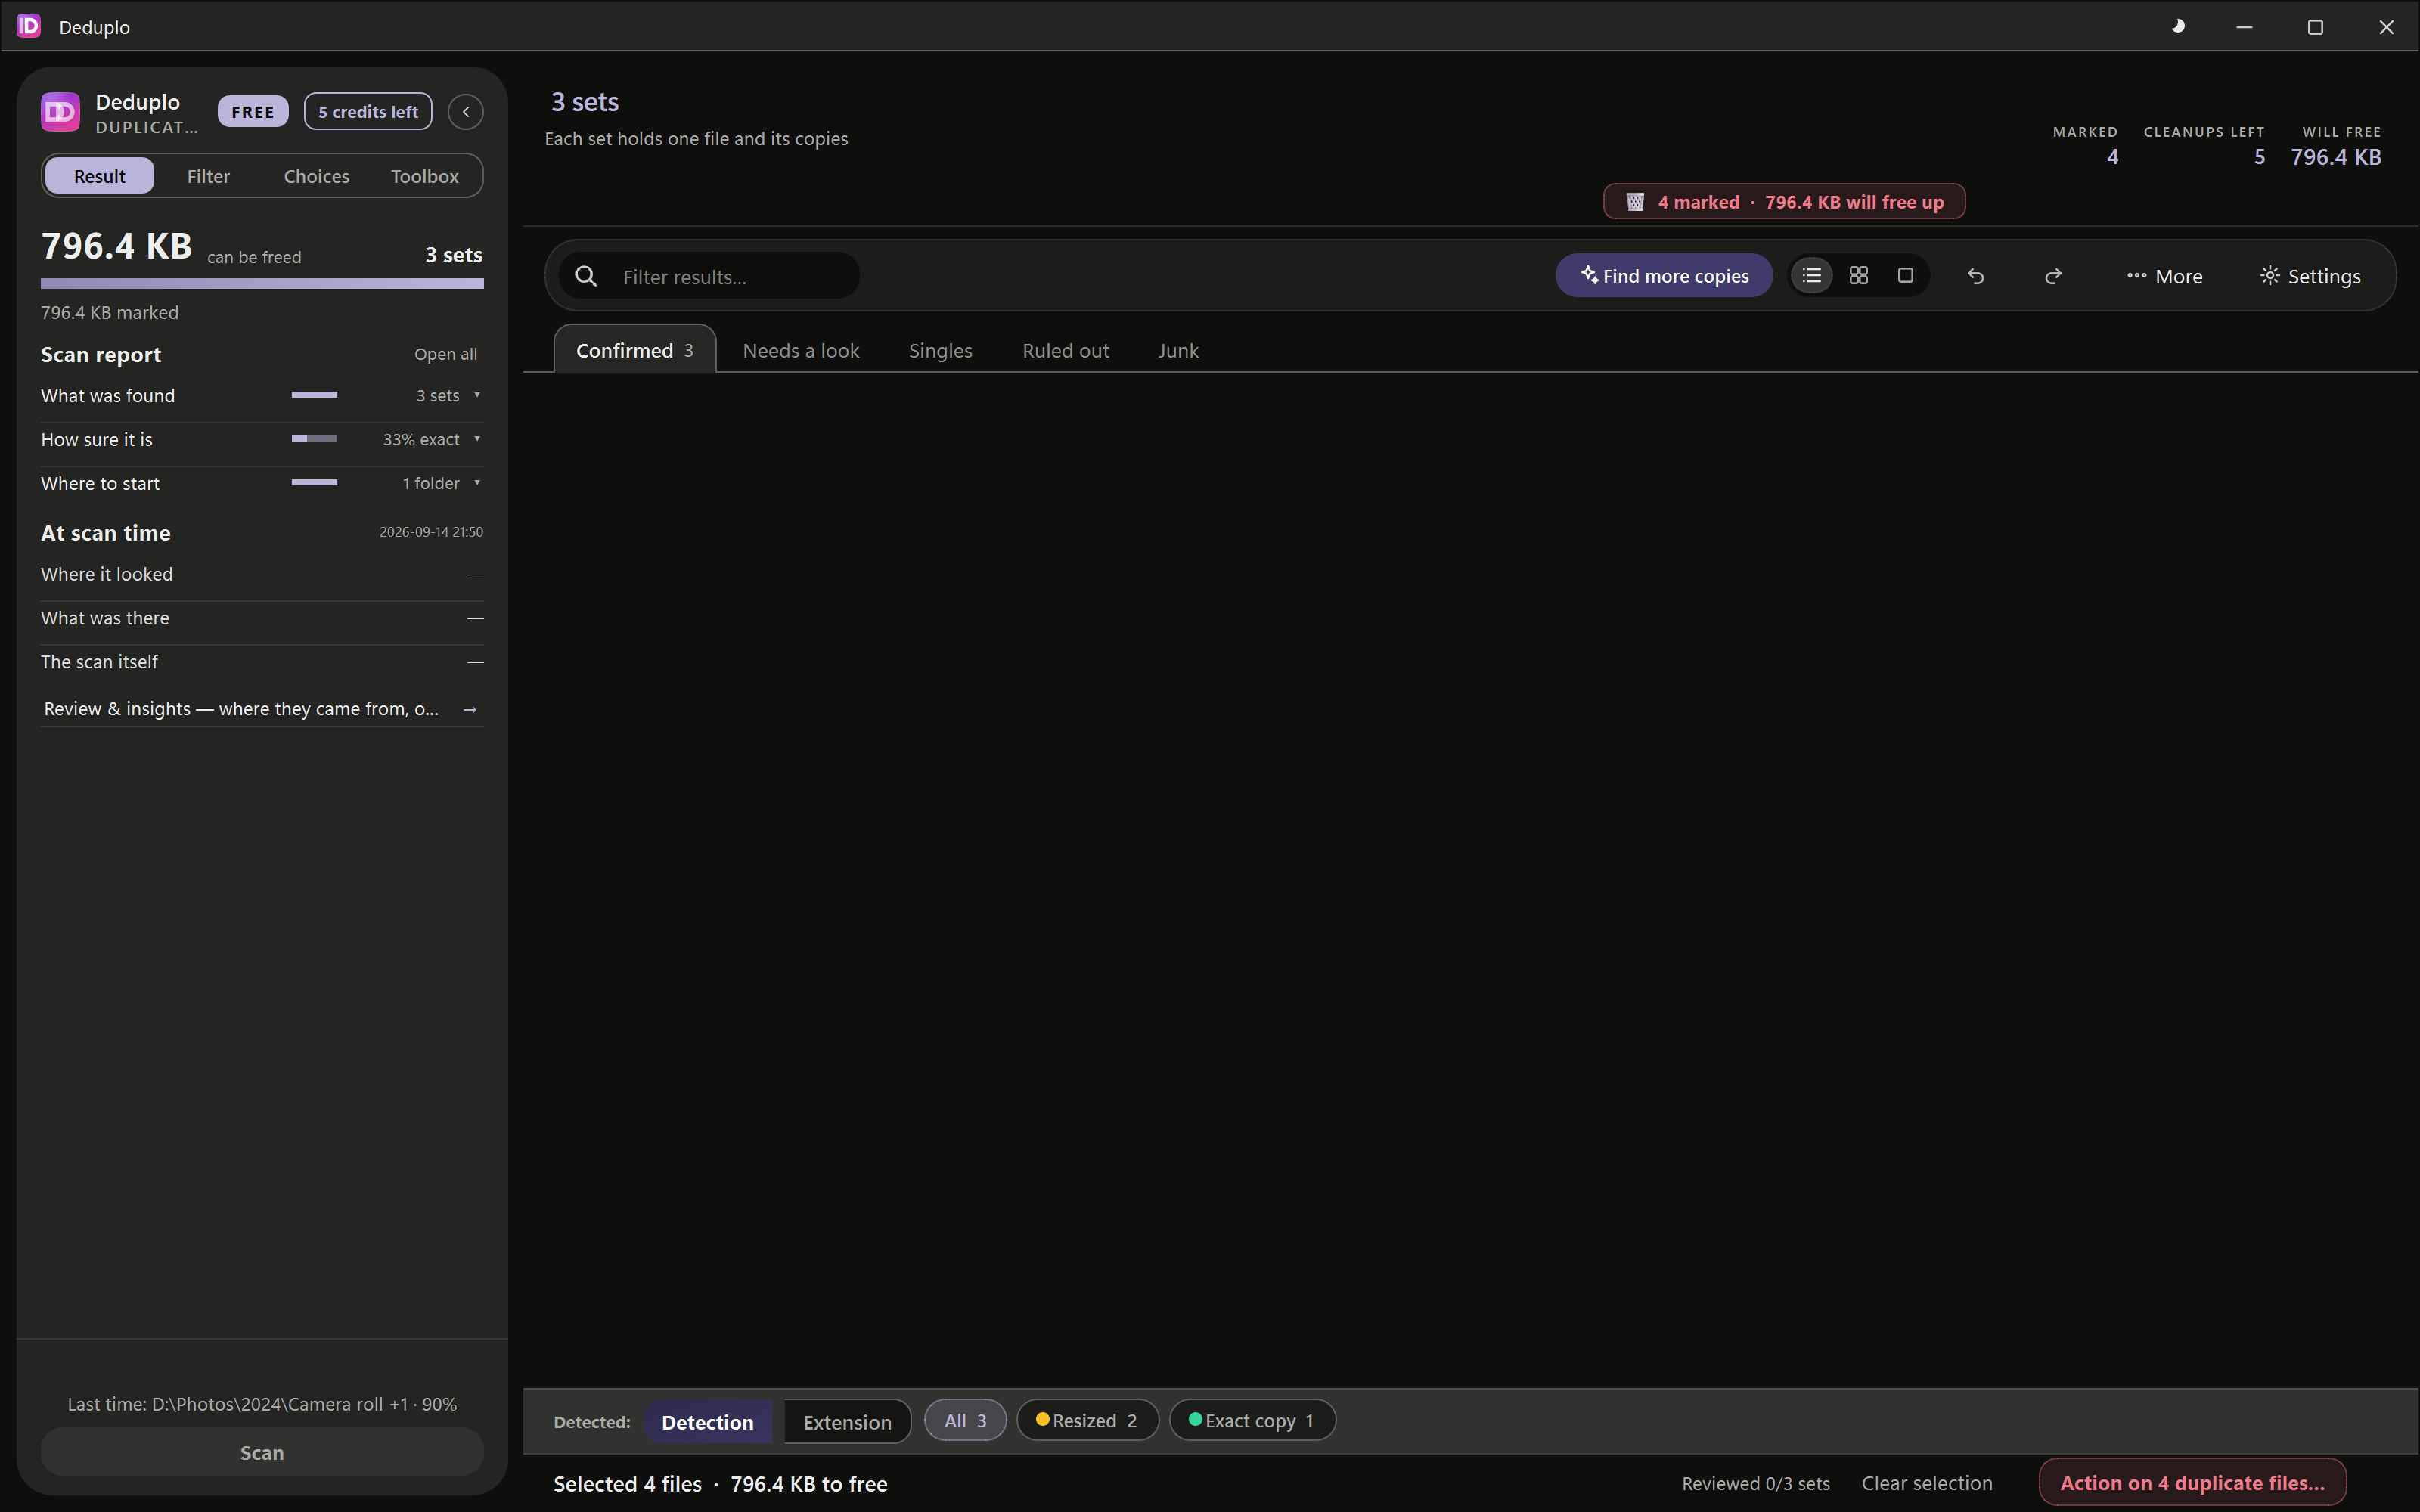Open Review & insights link
The width and height of the screenshot is (2420, 1512).
(262, 709)
